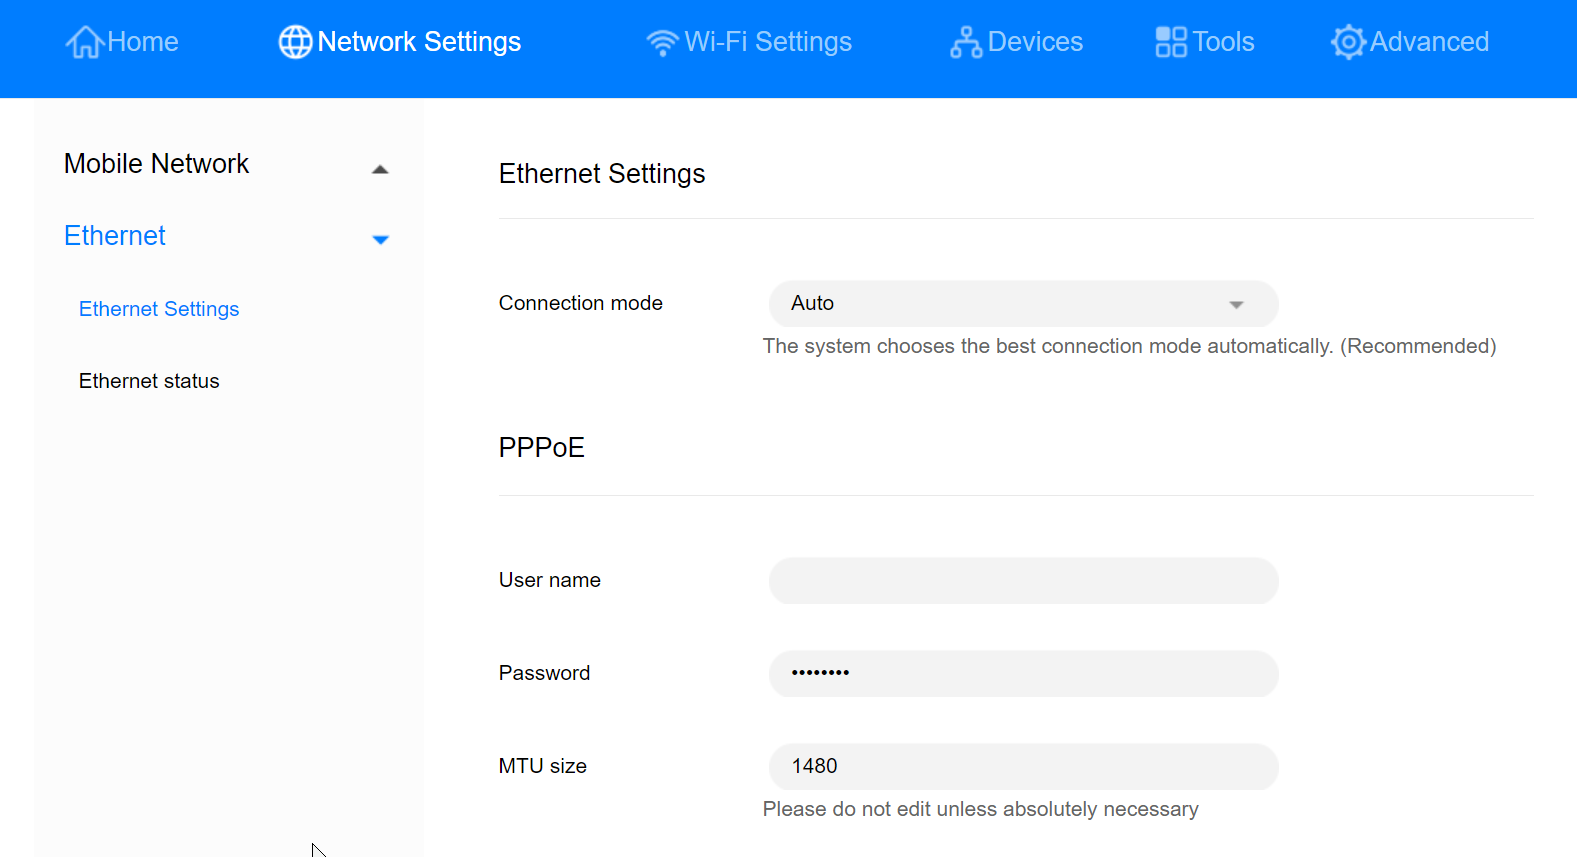Open the Wi-Fi Settings tab

click(767, 42)
